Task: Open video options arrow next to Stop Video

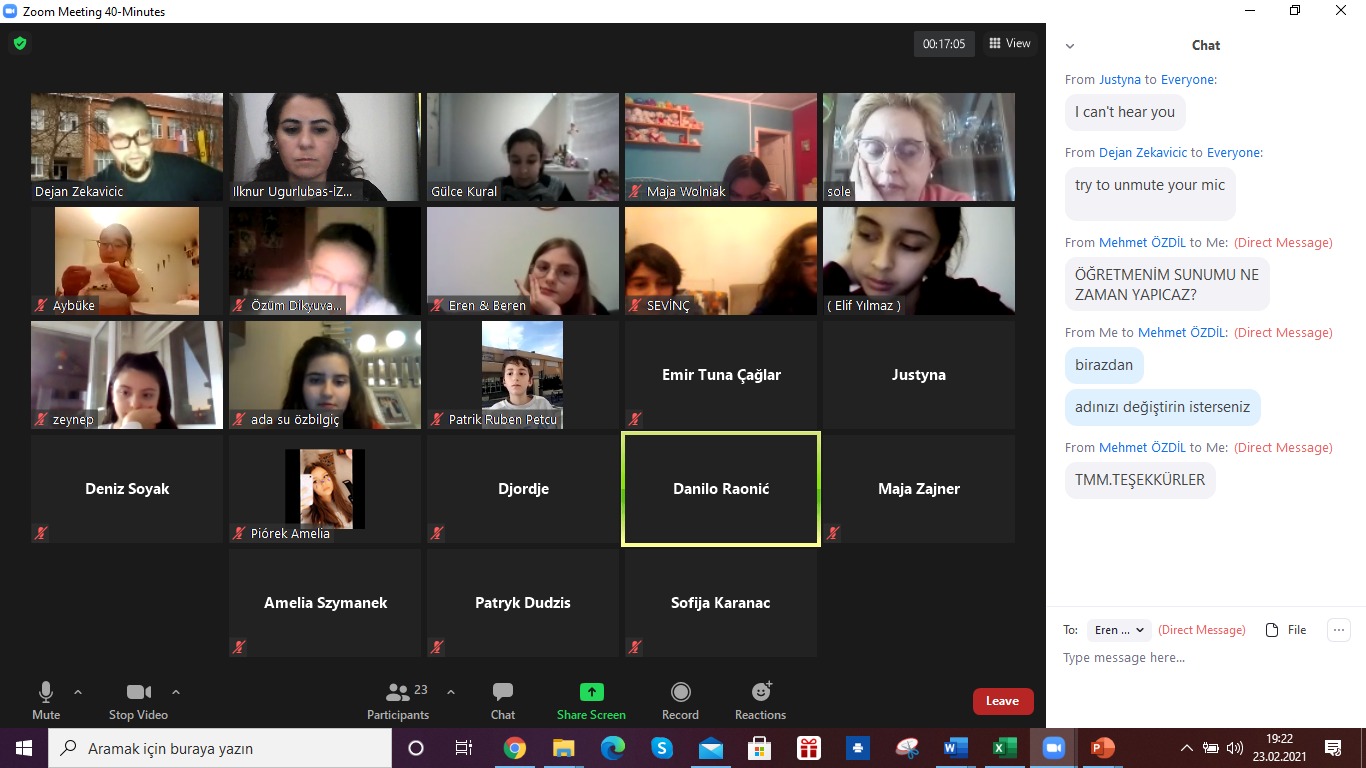Action: [x=176, y=692]
